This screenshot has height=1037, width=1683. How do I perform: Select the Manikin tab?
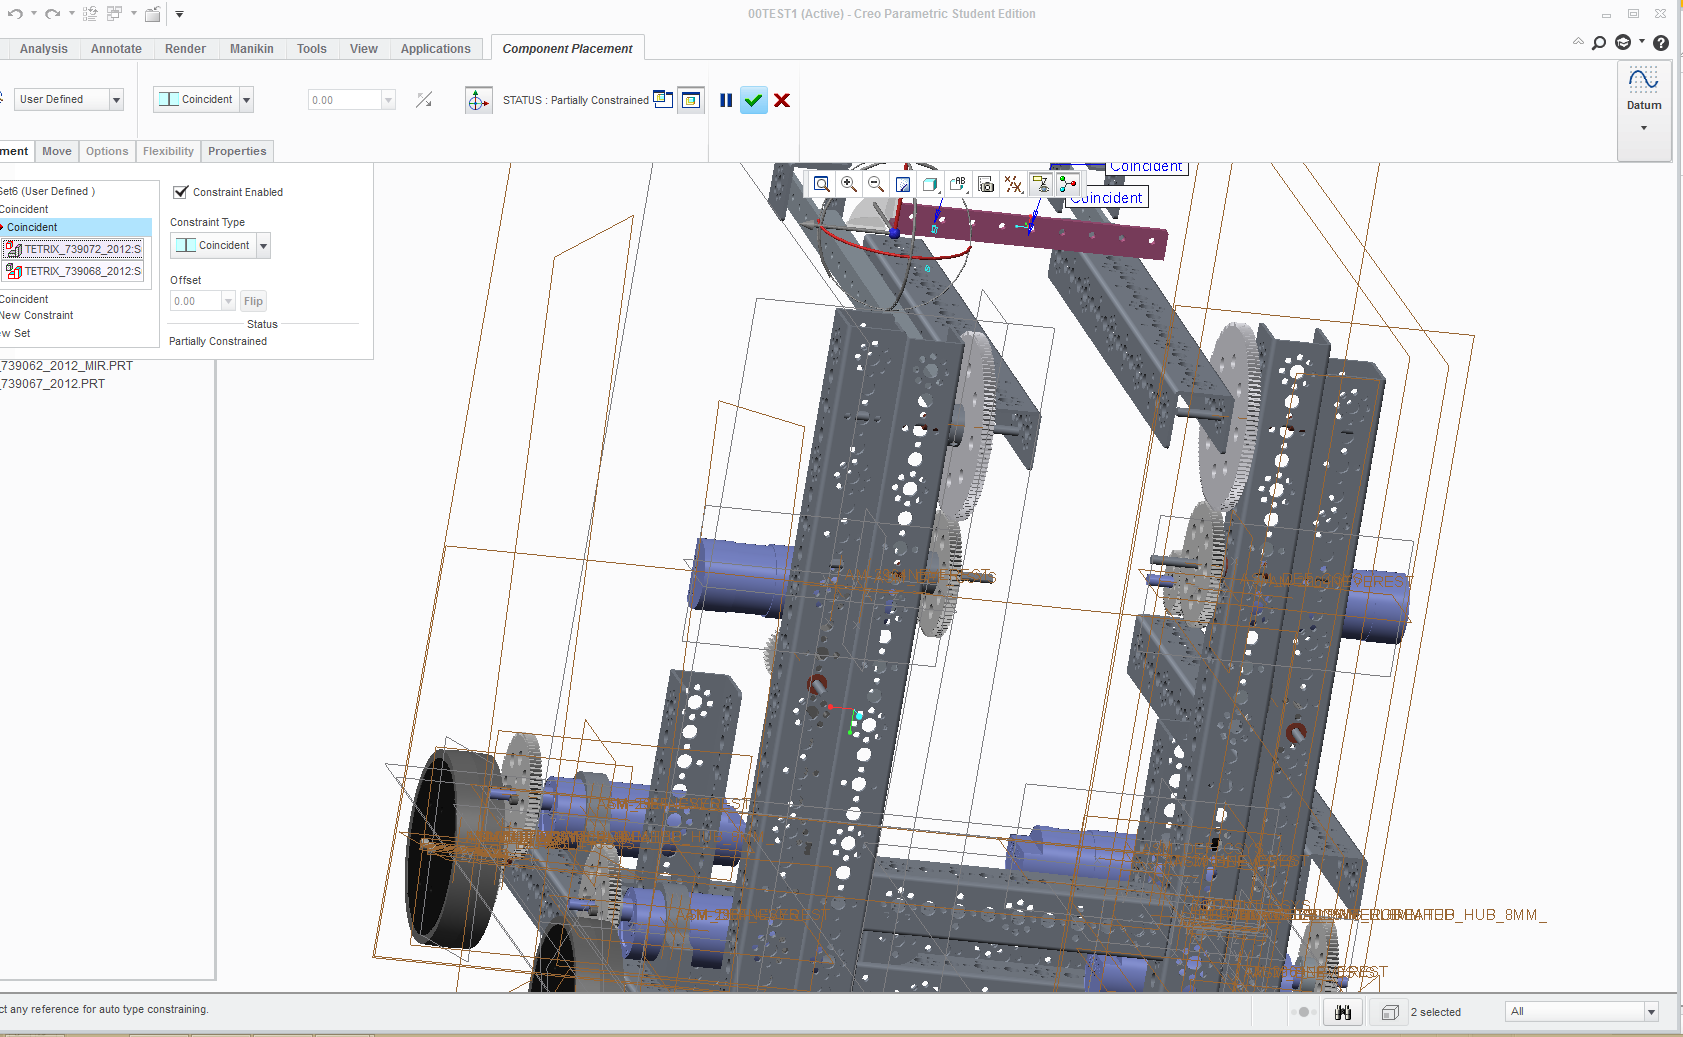(x=252, y=49)
